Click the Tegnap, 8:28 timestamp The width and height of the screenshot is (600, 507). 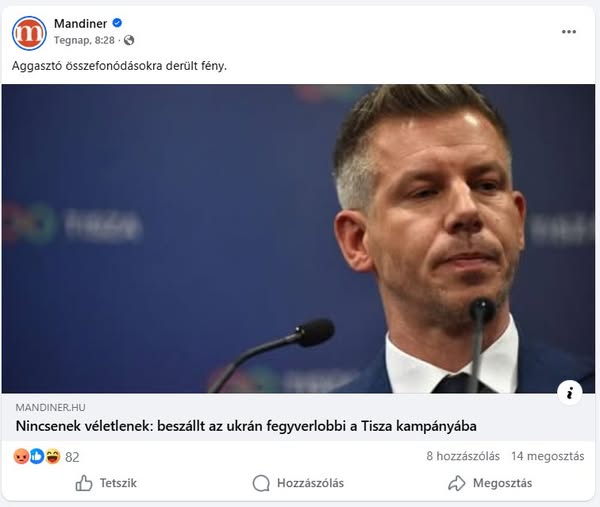tap(84, 40)
